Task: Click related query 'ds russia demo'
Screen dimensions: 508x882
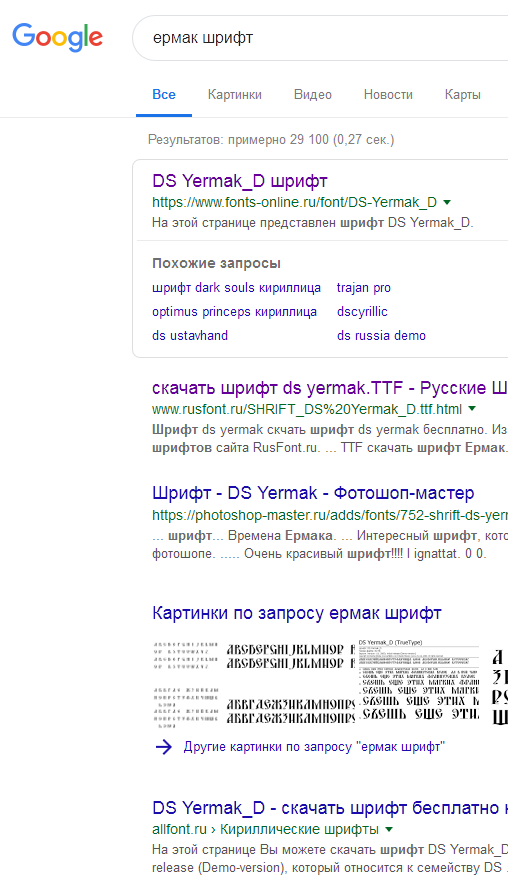Action: pos(381,335)
